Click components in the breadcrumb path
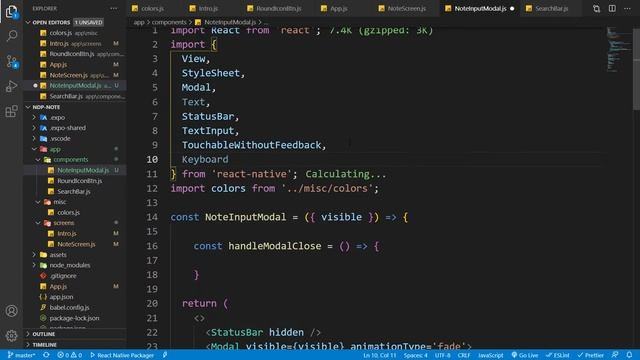Viewport: 640px width, 360px height. coord(169,22)
